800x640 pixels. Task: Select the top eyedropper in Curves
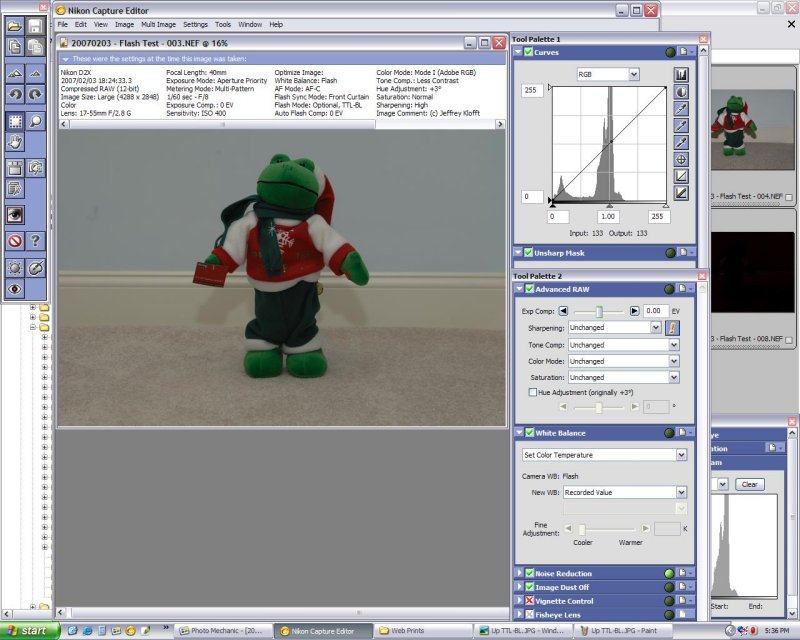pos(681,109)
